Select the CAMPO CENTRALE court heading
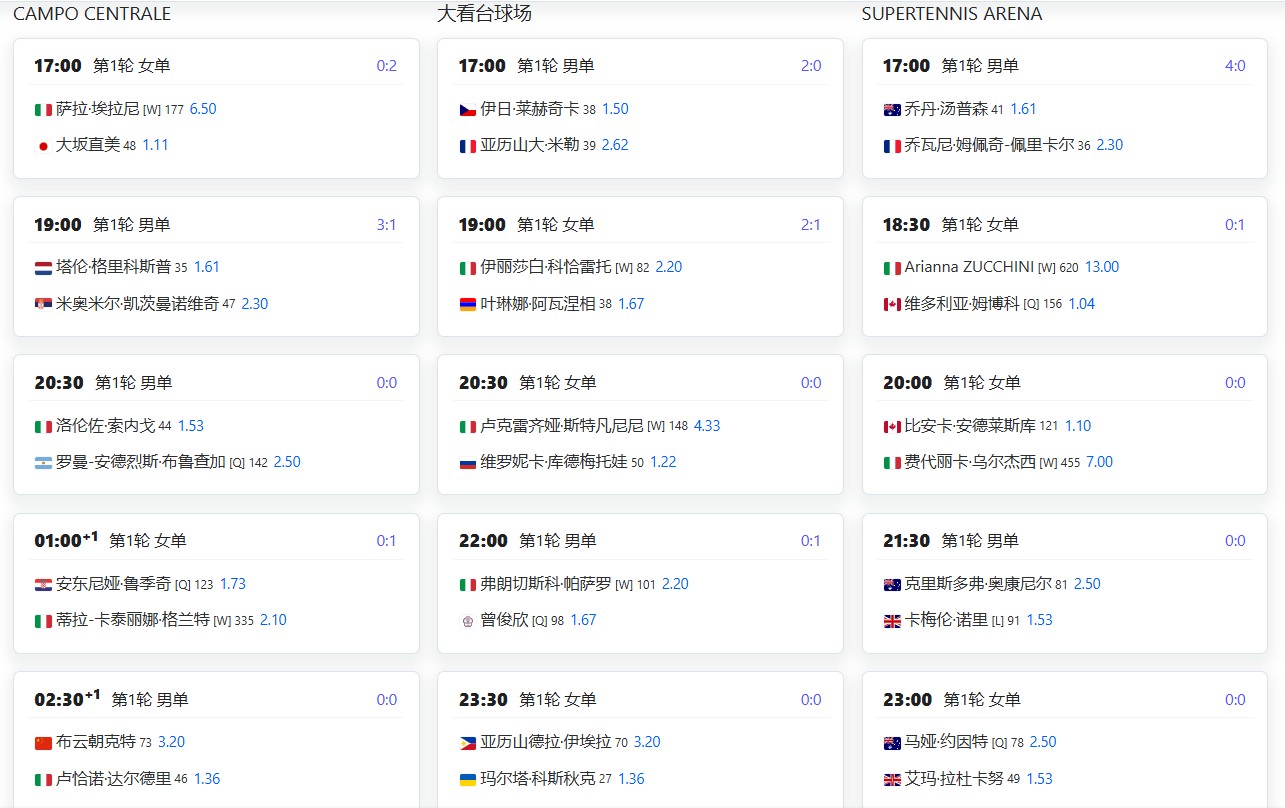 pos(92,14)
